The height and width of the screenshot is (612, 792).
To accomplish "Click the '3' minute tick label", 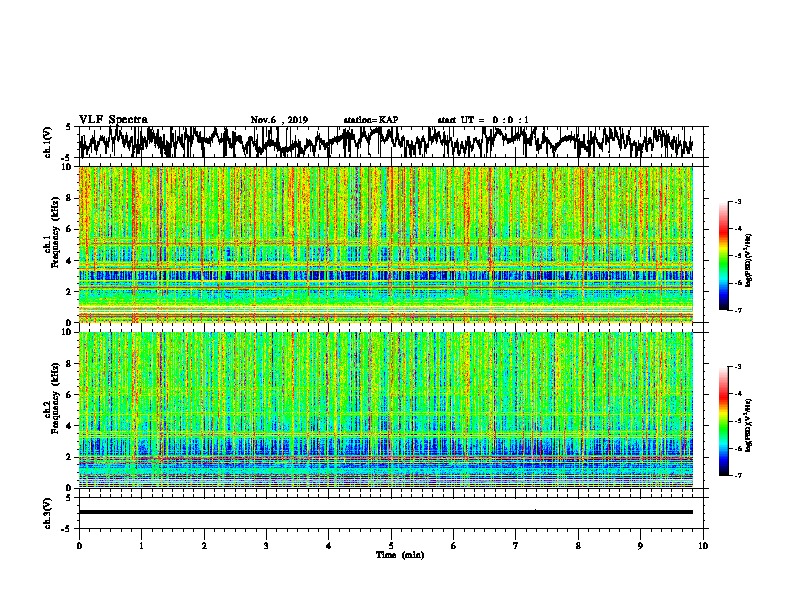I will (266, 546).
